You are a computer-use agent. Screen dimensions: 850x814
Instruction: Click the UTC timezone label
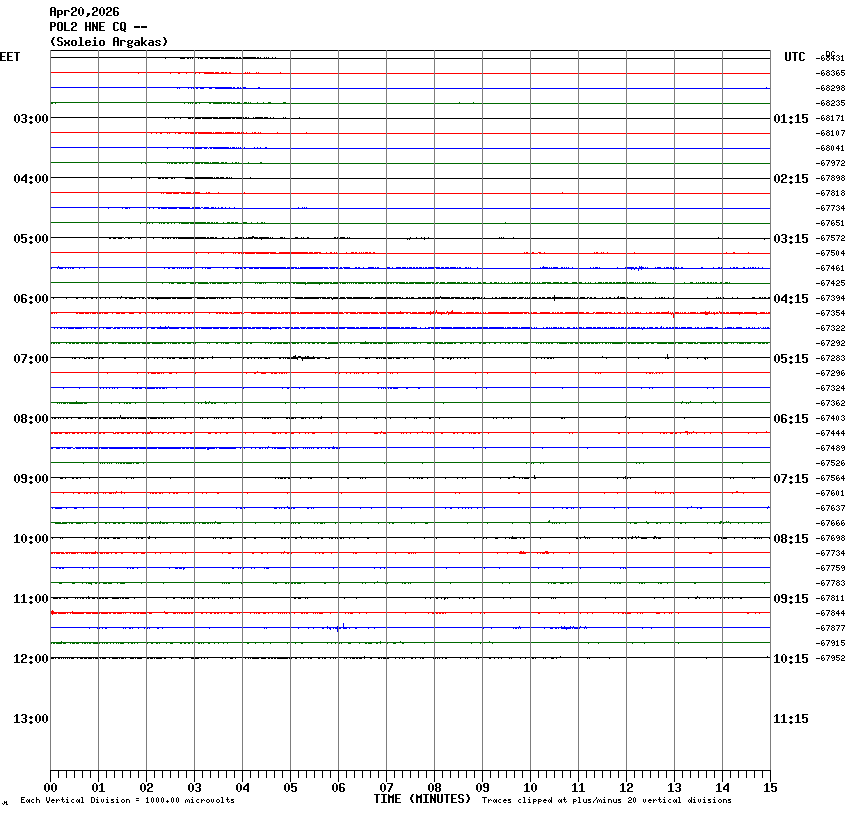(794, 58)
